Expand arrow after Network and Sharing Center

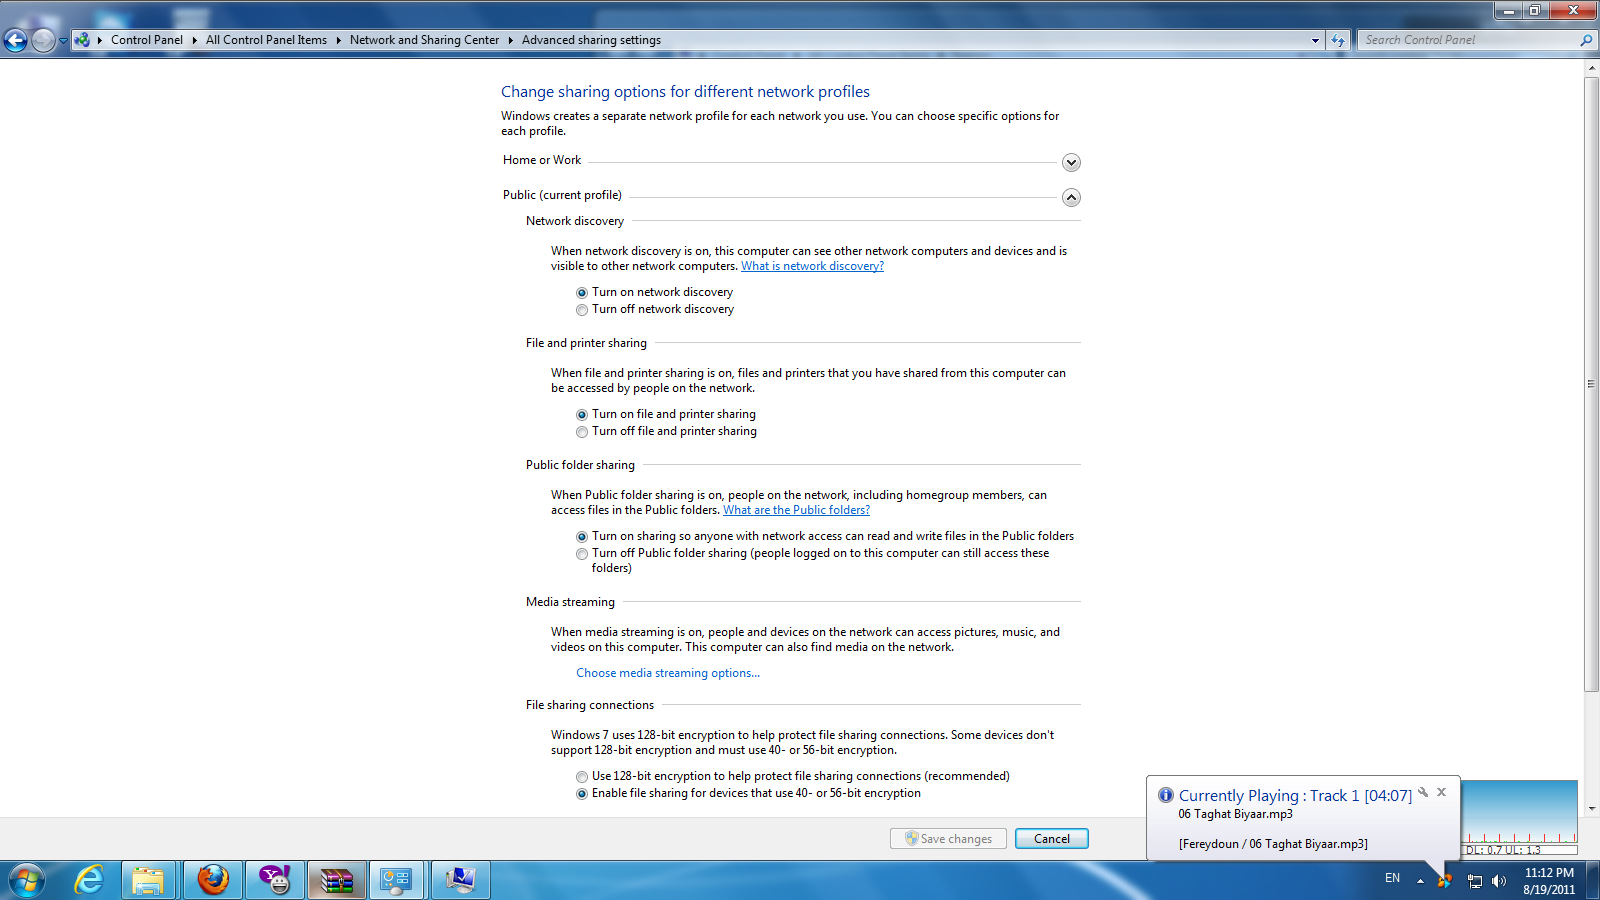coord(510,40)
